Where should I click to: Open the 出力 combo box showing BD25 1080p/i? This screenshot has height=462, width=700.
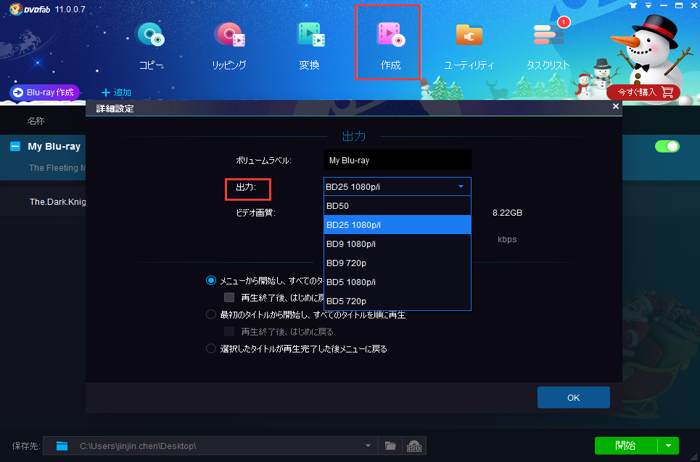(x=397, y=187)
